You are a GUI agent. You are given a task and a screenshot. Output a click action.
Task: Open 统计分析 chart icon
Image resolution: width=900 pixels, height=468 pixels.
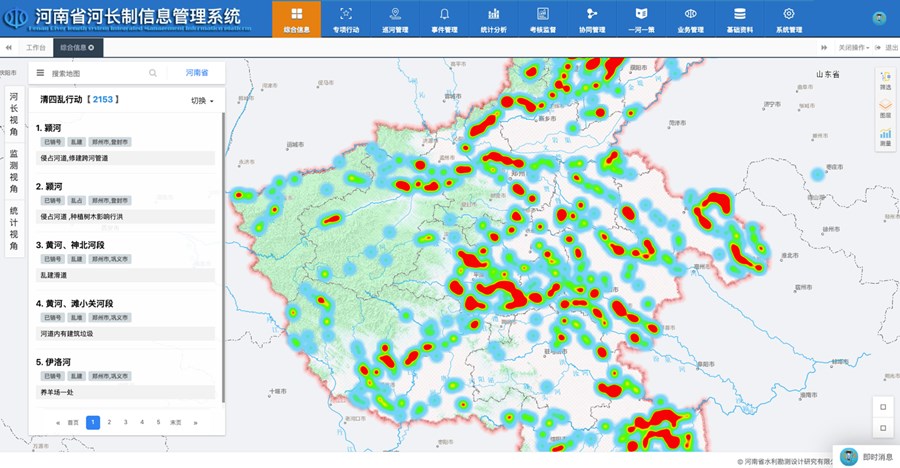tap(493, 14)
